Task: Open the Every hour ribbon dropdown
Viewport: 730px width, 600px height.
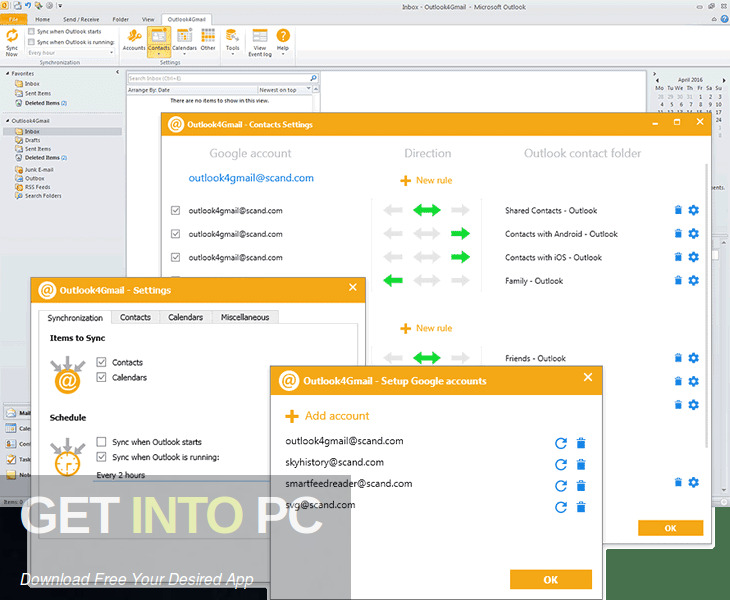Action: tap(71, 53)
